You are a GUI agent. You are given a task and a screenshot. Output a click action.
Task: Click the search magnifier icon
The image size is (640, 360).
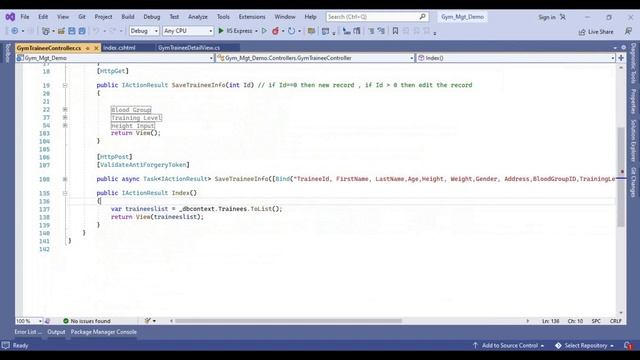click(x=422, y=17)
